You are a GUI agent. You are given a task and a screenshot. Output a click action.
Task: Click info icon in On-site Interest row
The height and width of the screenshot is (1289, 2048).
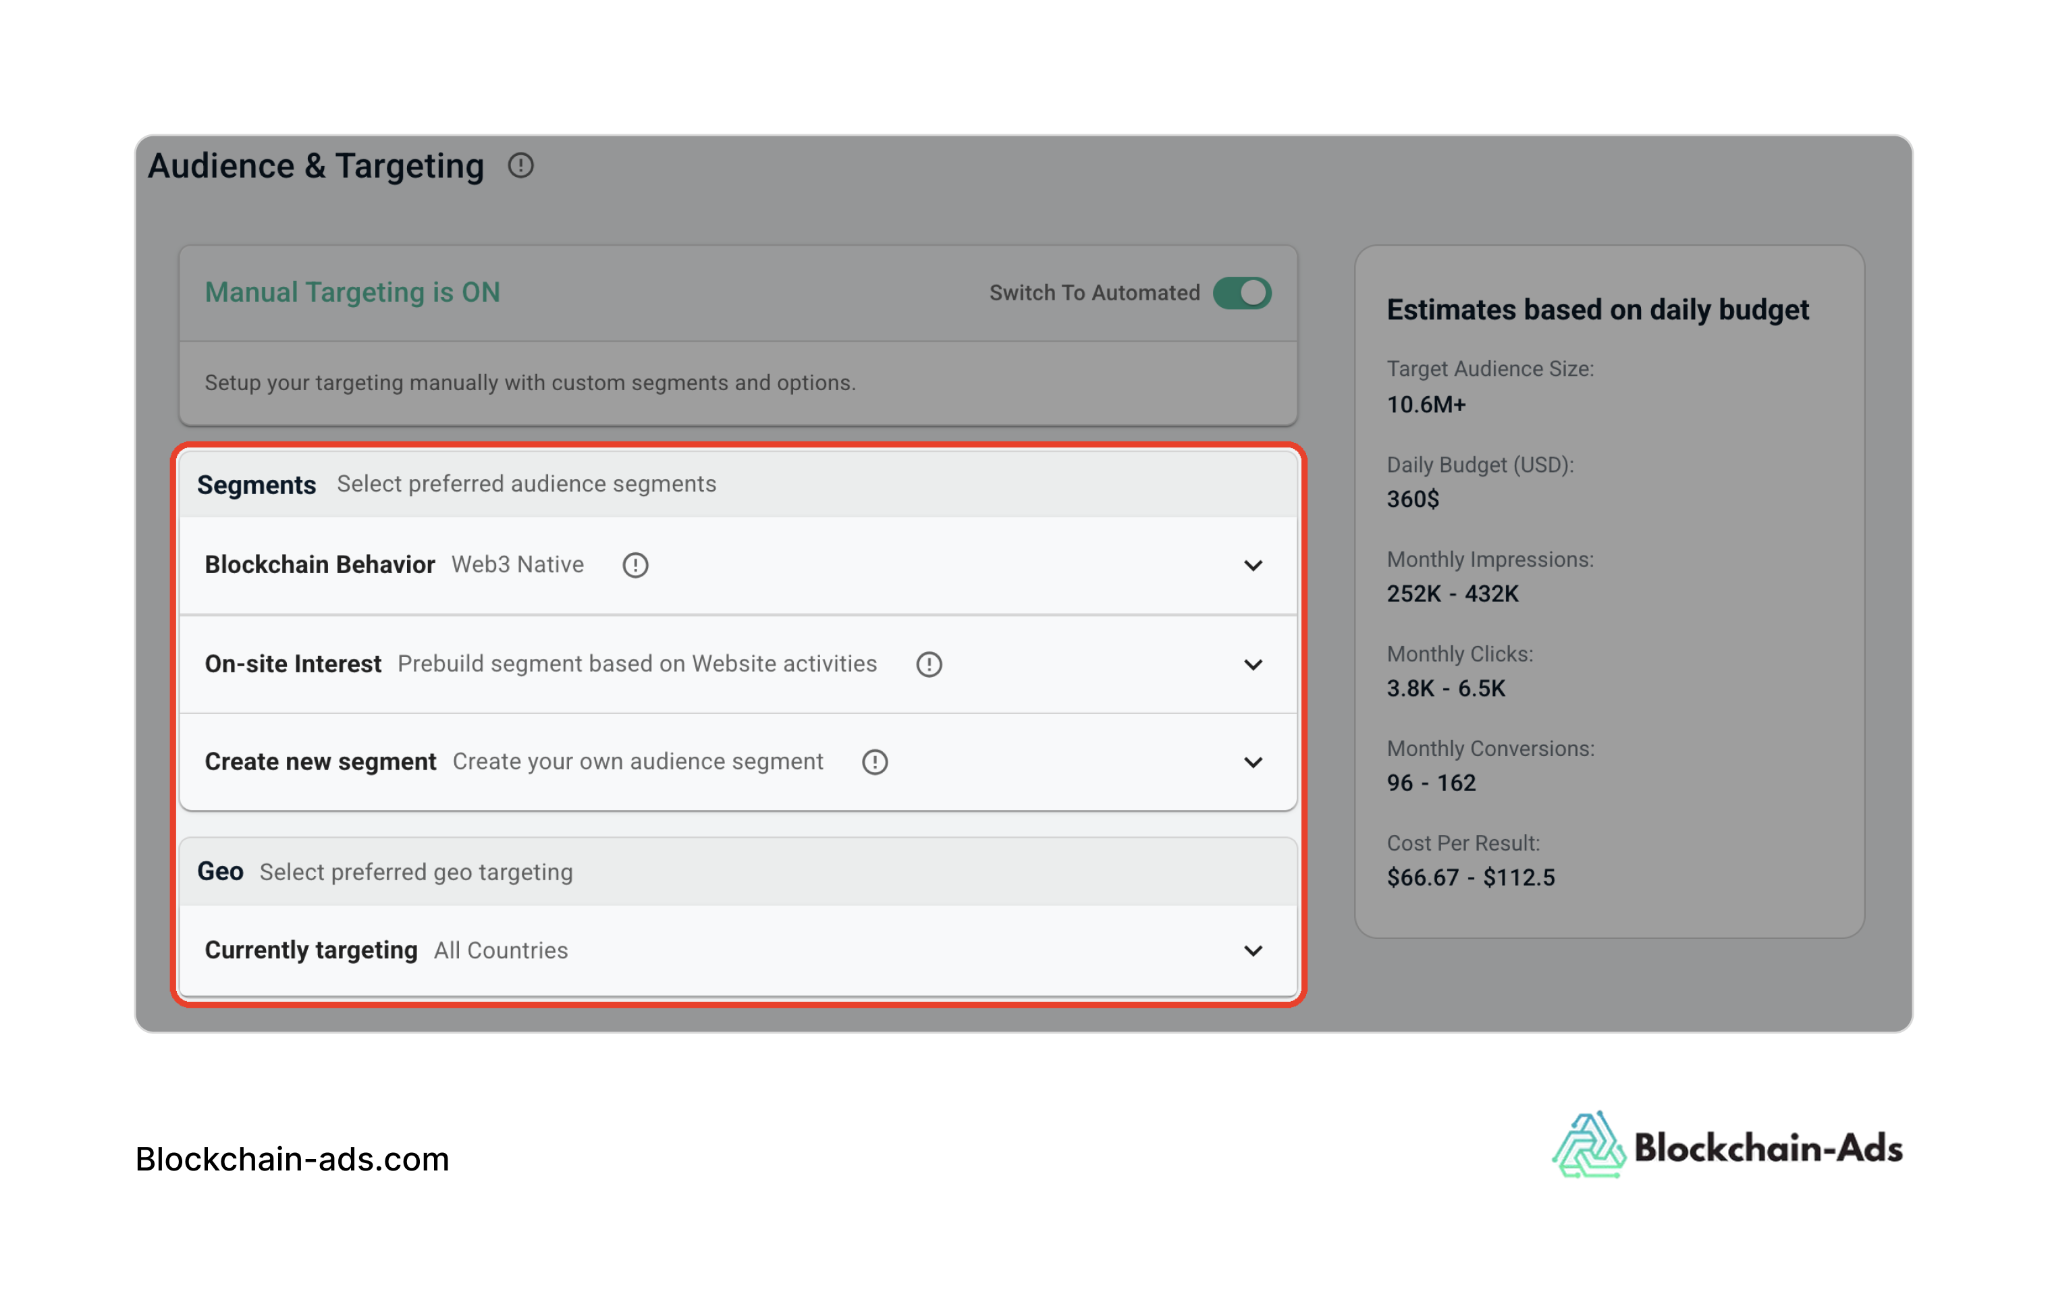pyautogui.click(x=929, y=664)
